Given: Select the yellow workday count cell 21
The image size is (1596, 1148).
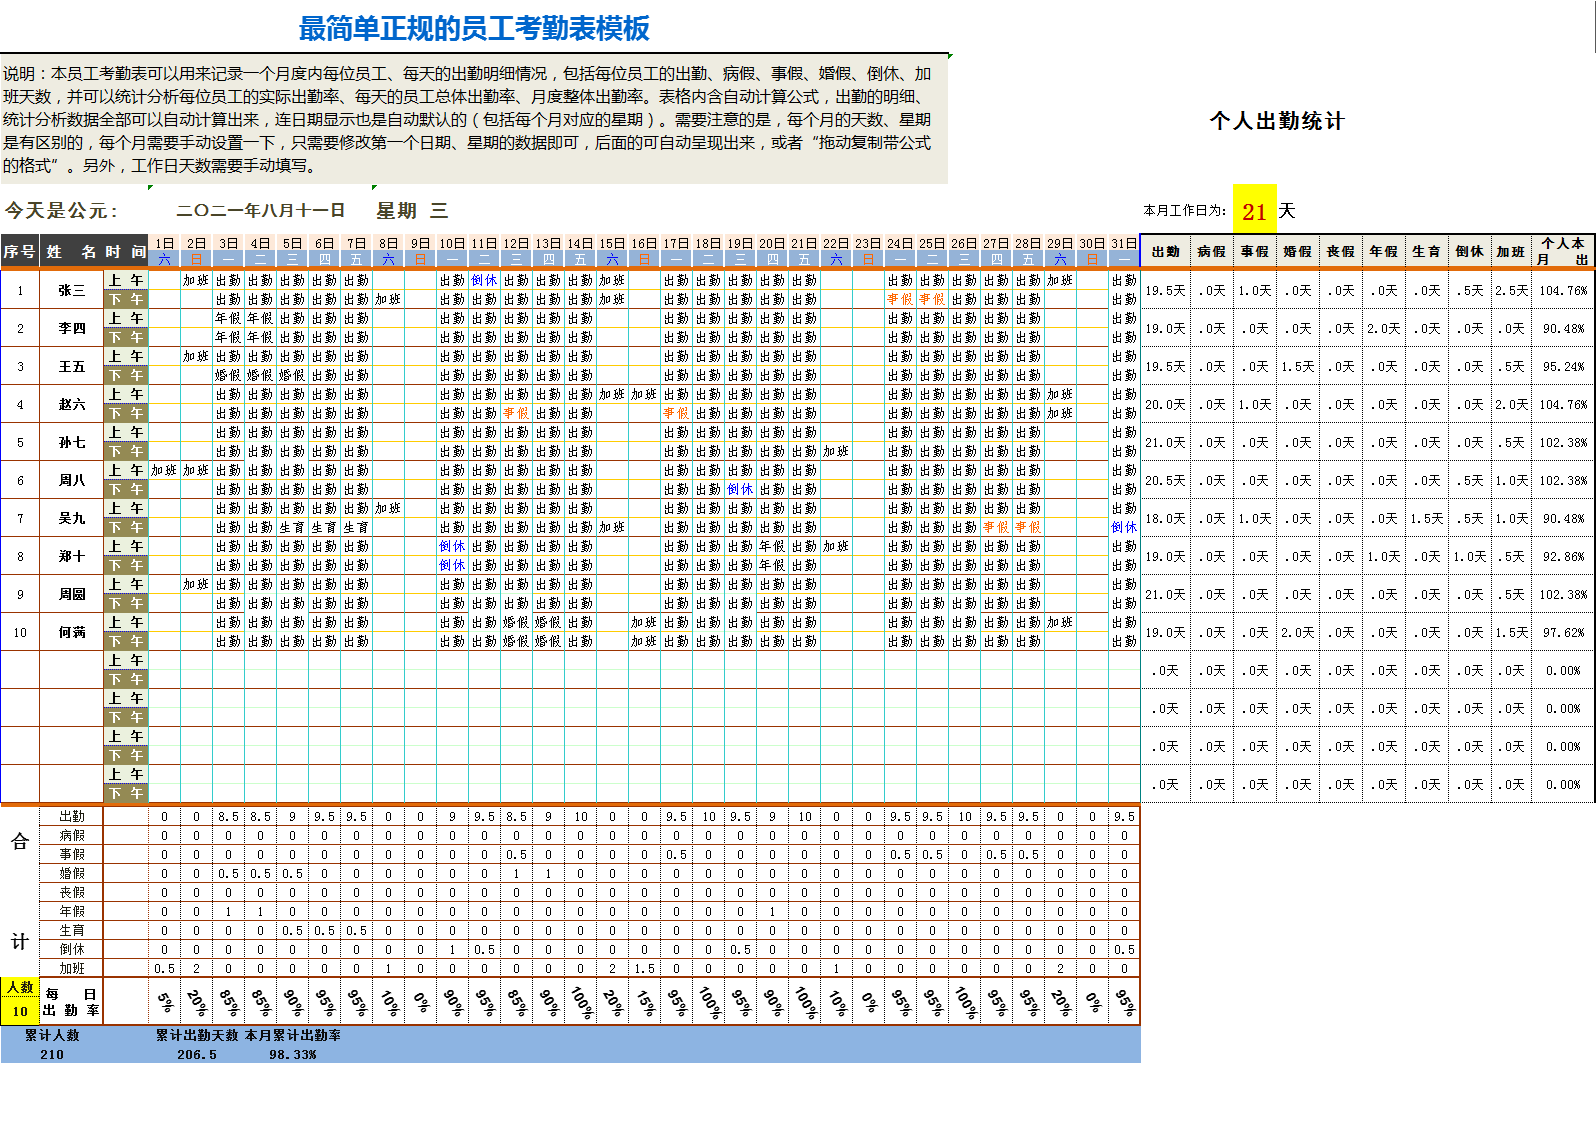Looking at the screenshot, I should 1255,211.
